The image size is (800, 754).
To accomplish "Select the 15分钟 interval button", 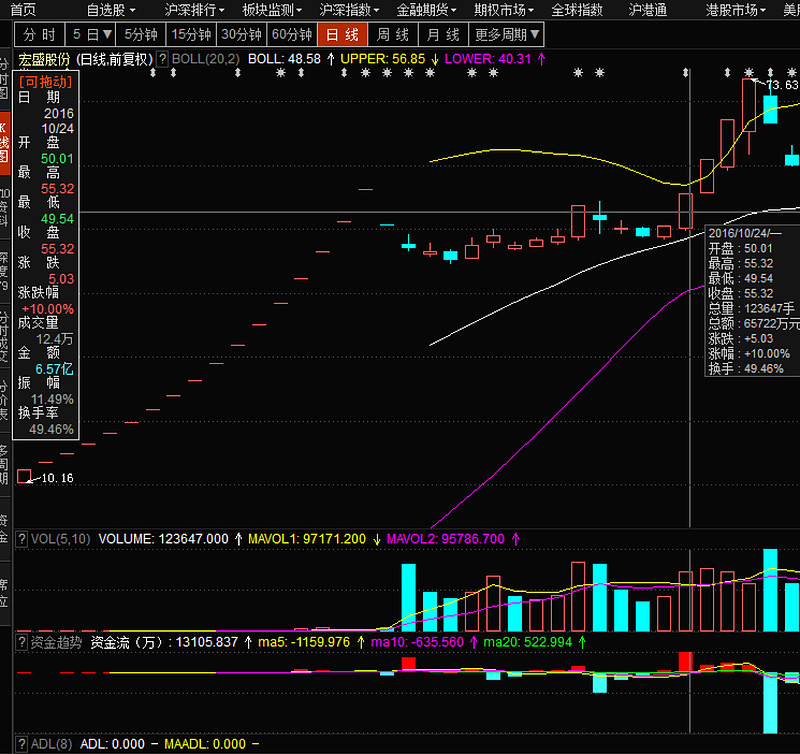I will coord(191,35).
